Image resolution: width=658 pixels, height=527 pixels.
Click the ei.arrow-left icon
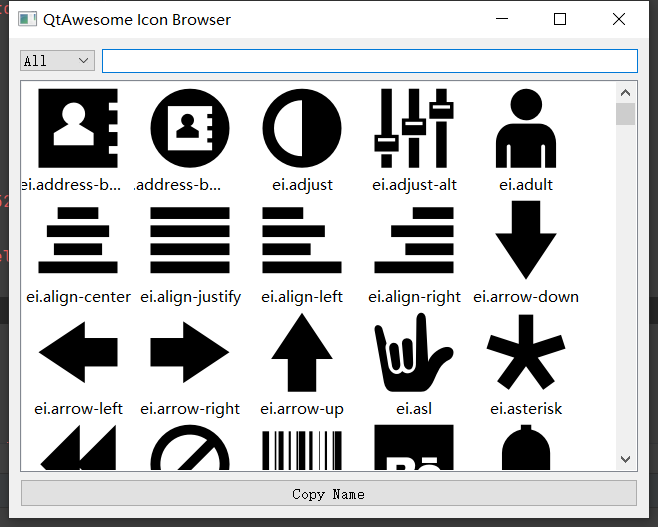pos(78,352)
